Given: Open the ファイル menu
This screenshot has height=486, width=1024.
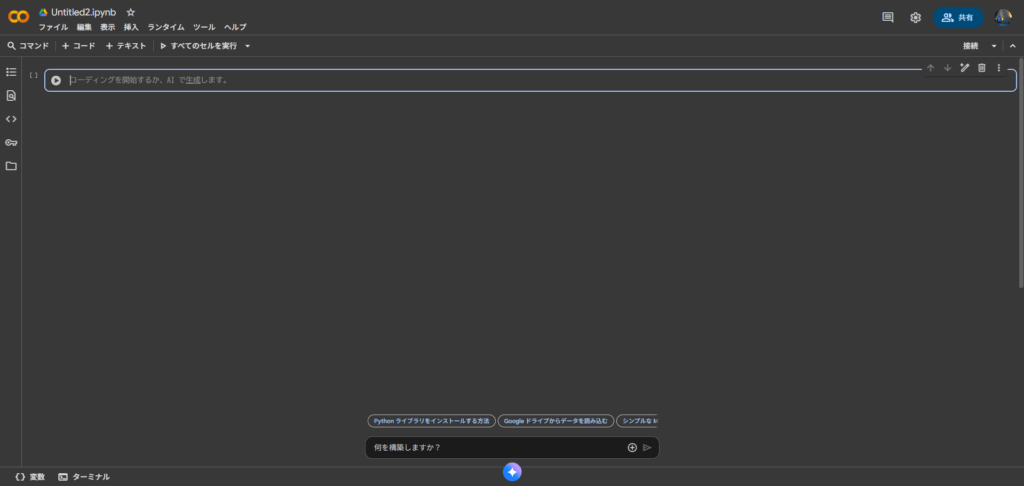Looking at the screenshot, I should click(53, 27).
